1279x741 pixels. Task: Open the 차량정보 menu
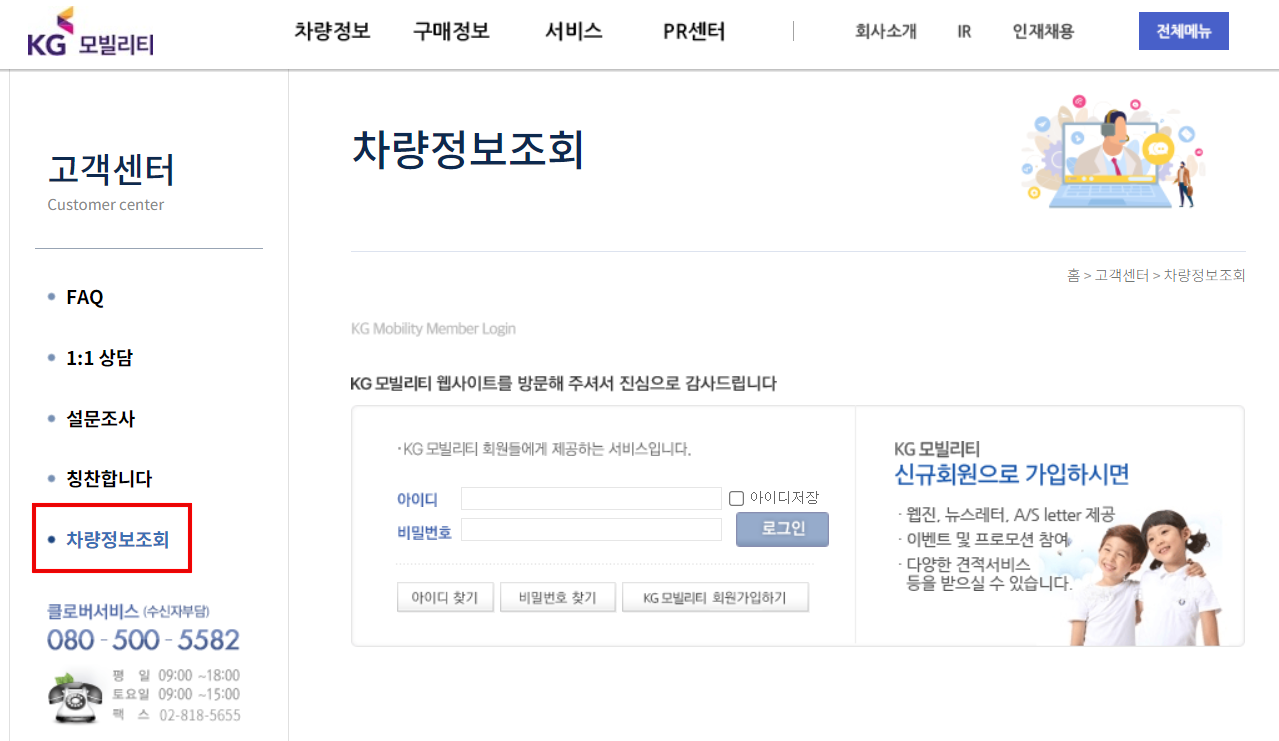332,31
